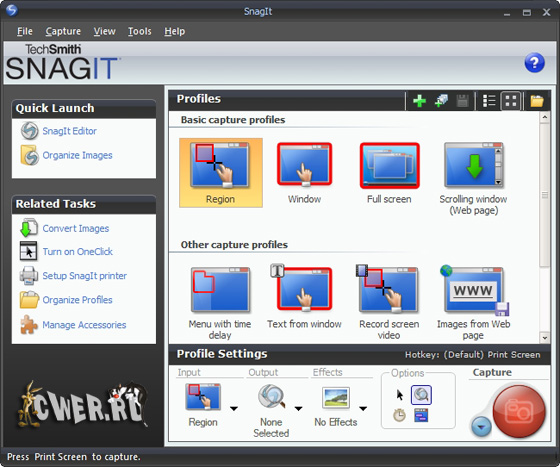The image size is (560, 467).
Task: Open the Input Region dropdown arrow
Action: click(234, 408)
